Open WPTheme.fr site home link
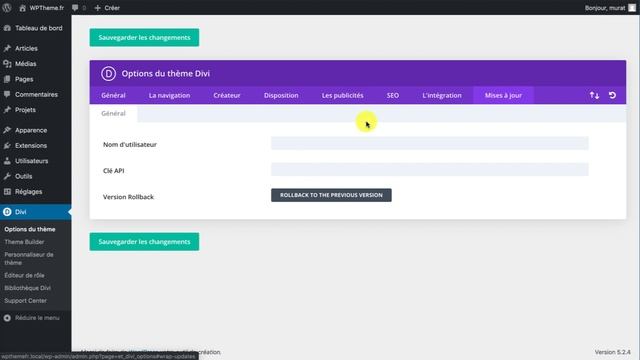This screenshot has width=640, height=360. click(x=42, y=8)
